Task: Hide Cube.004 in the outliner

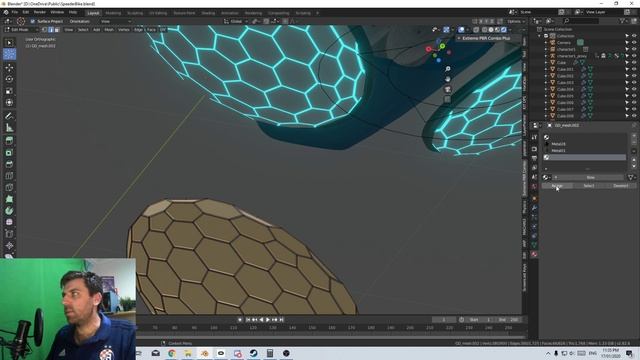Action: pos(634,89)
